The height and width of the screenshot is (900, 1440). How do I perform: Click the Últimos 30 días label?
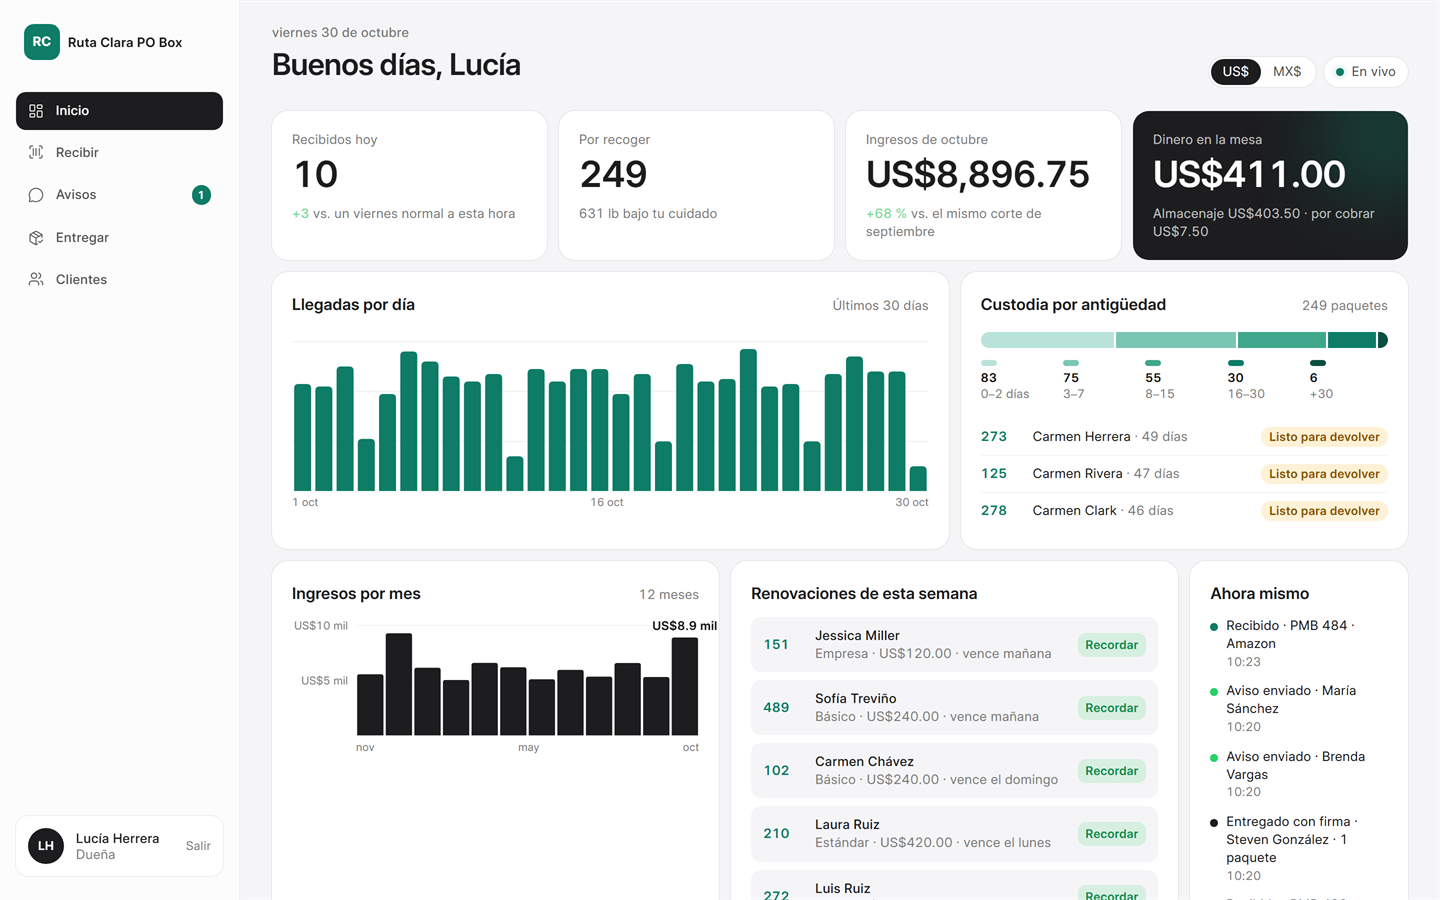[x=880, y=306]
